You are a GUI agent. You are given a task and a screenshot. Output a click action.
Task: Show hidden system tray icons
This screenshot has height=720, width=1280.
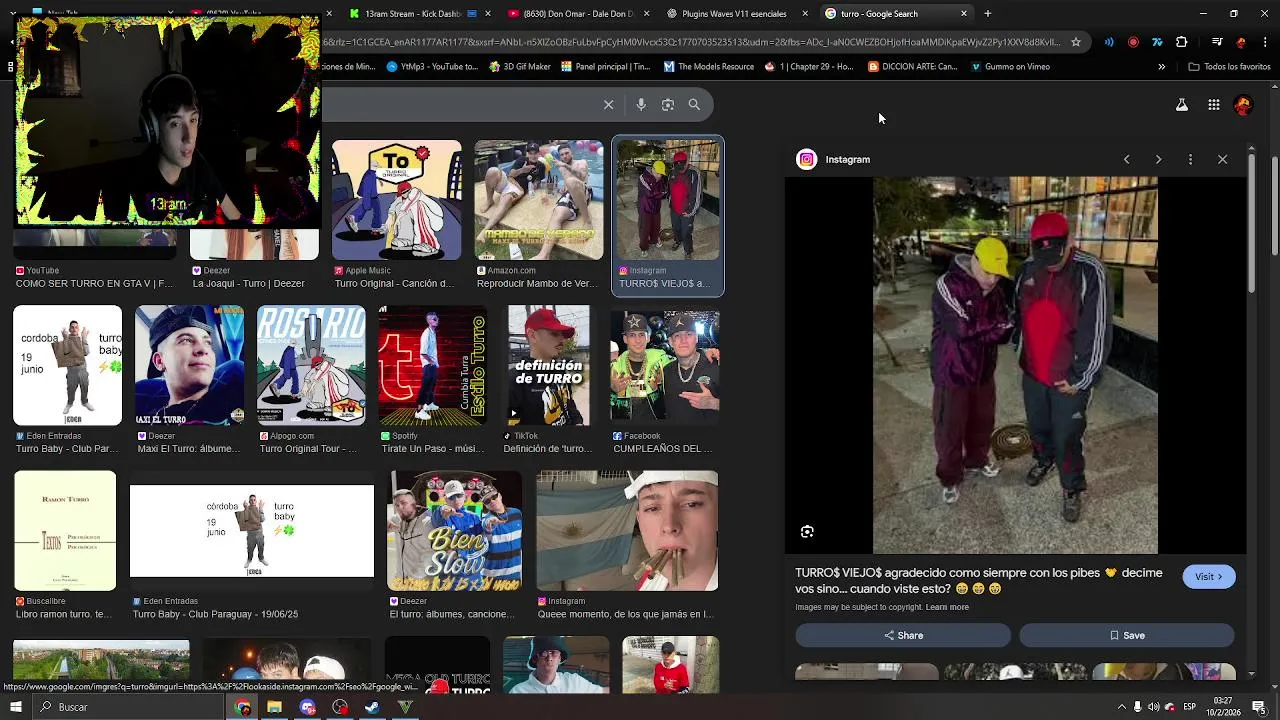(1121, 707)
